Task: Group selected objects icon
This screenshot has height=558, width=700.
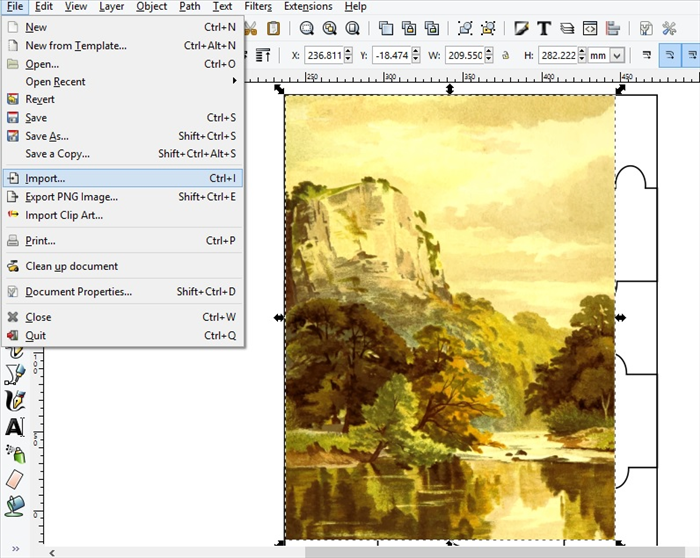Action: pyautogui.click(x=465, y=29)
